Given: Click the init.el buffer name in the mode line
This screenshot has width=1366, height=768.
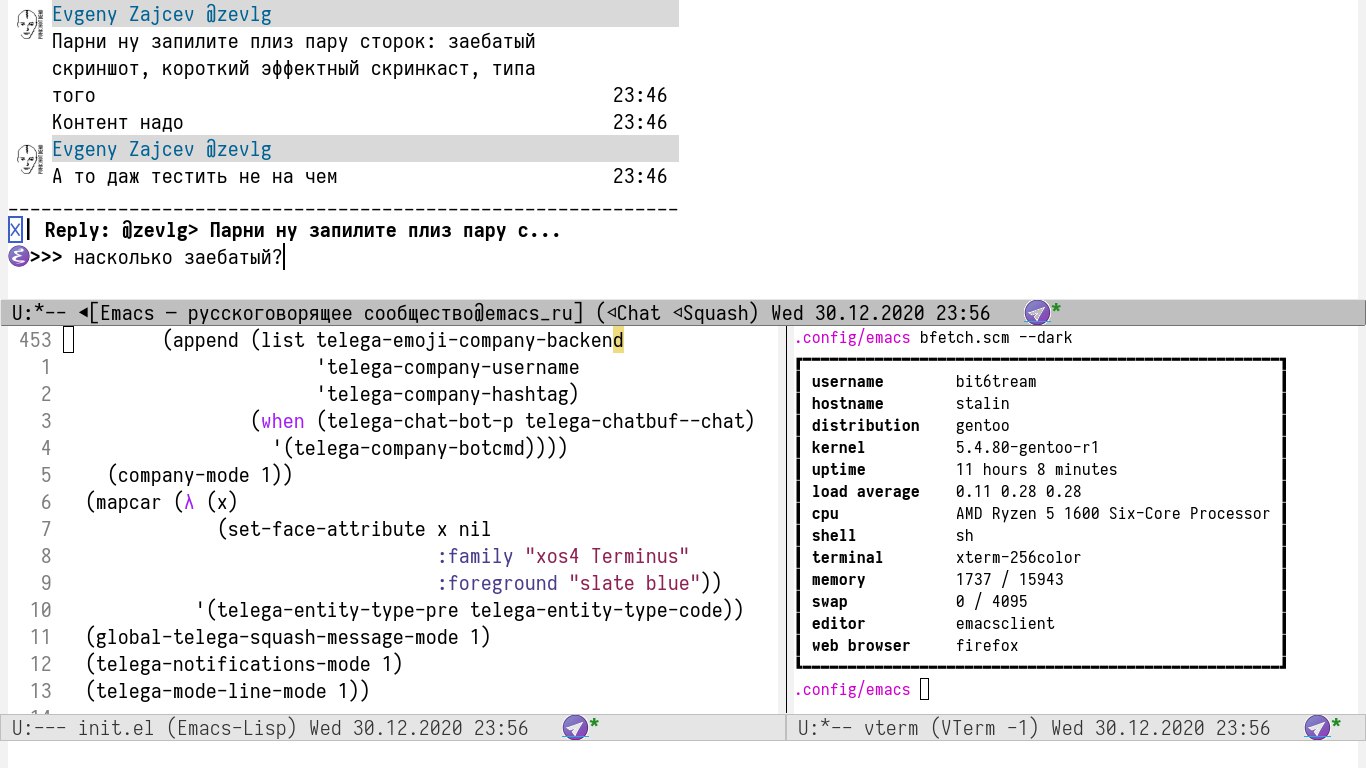Looking at the screenshot, I should (x=116, y=728).
